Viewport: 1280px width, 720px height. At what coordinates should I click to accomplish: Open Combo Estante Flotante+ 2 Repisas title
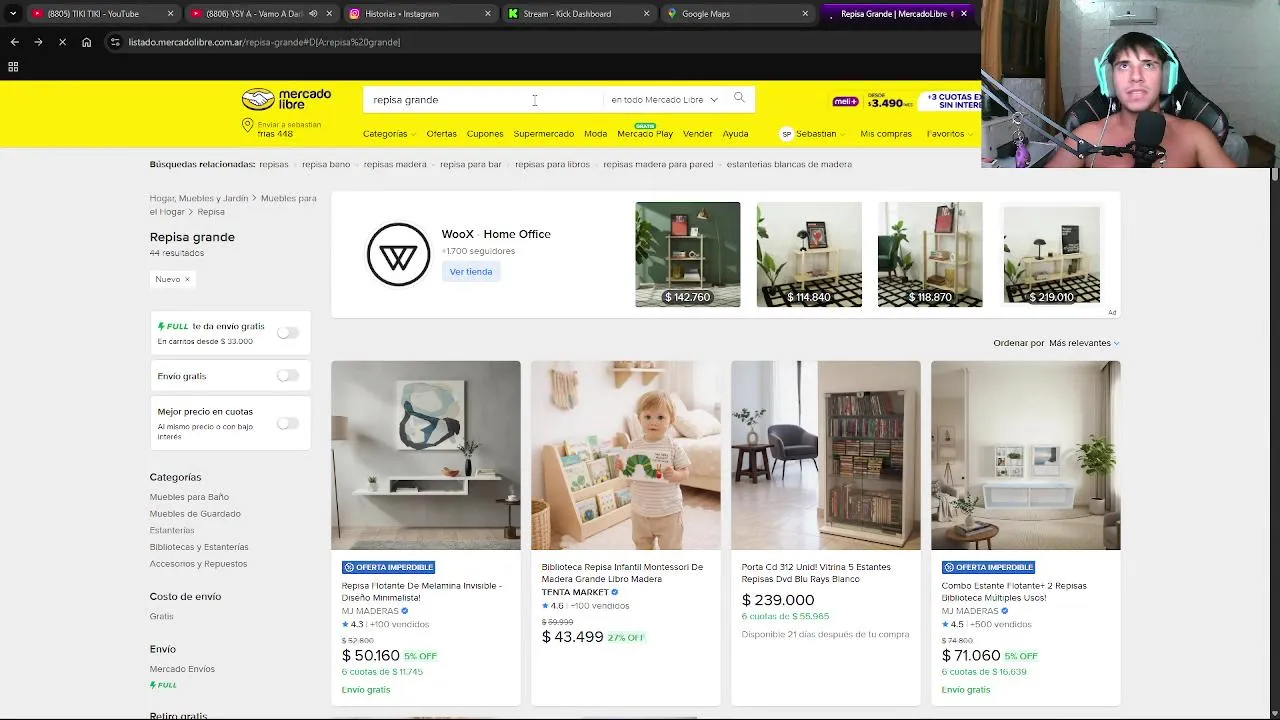click(1014, 592)
